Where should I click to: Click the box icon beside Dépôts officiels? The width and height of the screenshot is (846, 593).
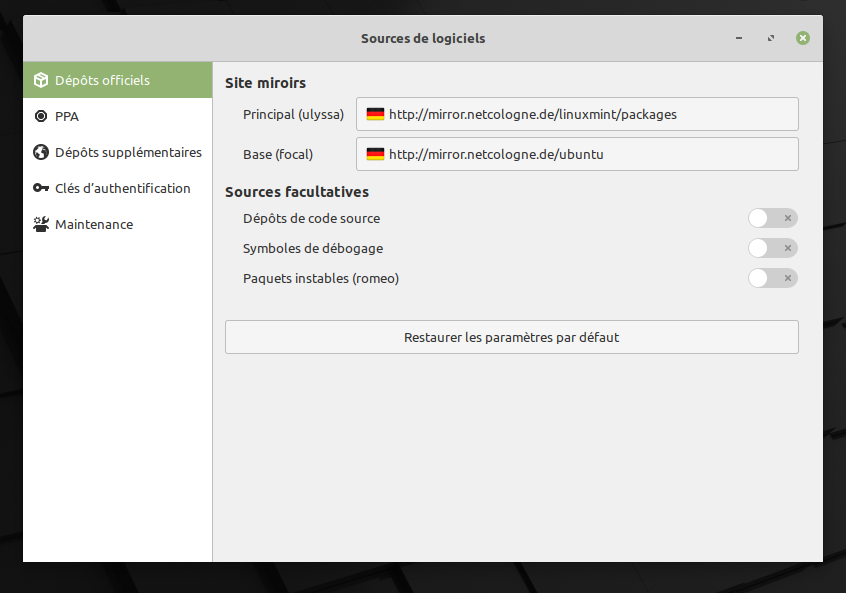point(41,80)
